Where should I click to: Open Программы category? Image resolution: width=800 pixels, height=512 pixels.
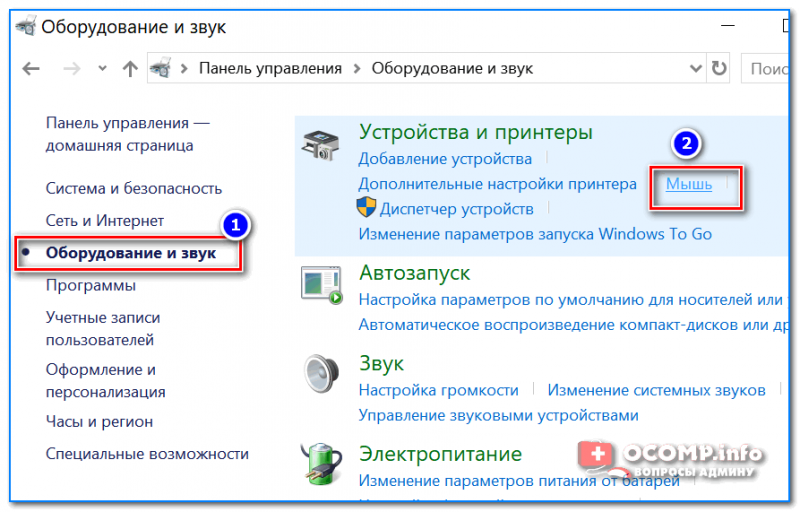(91, 285)
